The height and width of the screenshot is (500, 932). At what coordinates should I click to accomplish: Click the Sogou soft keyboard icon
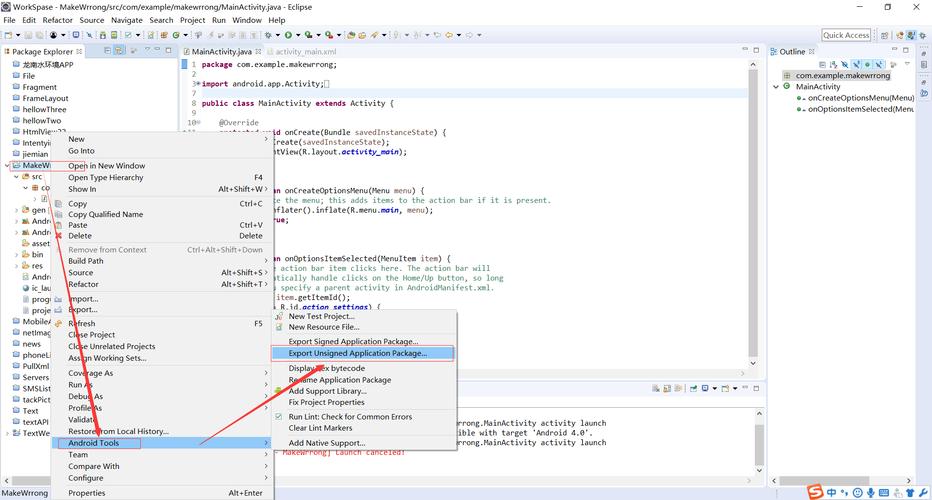884,492
